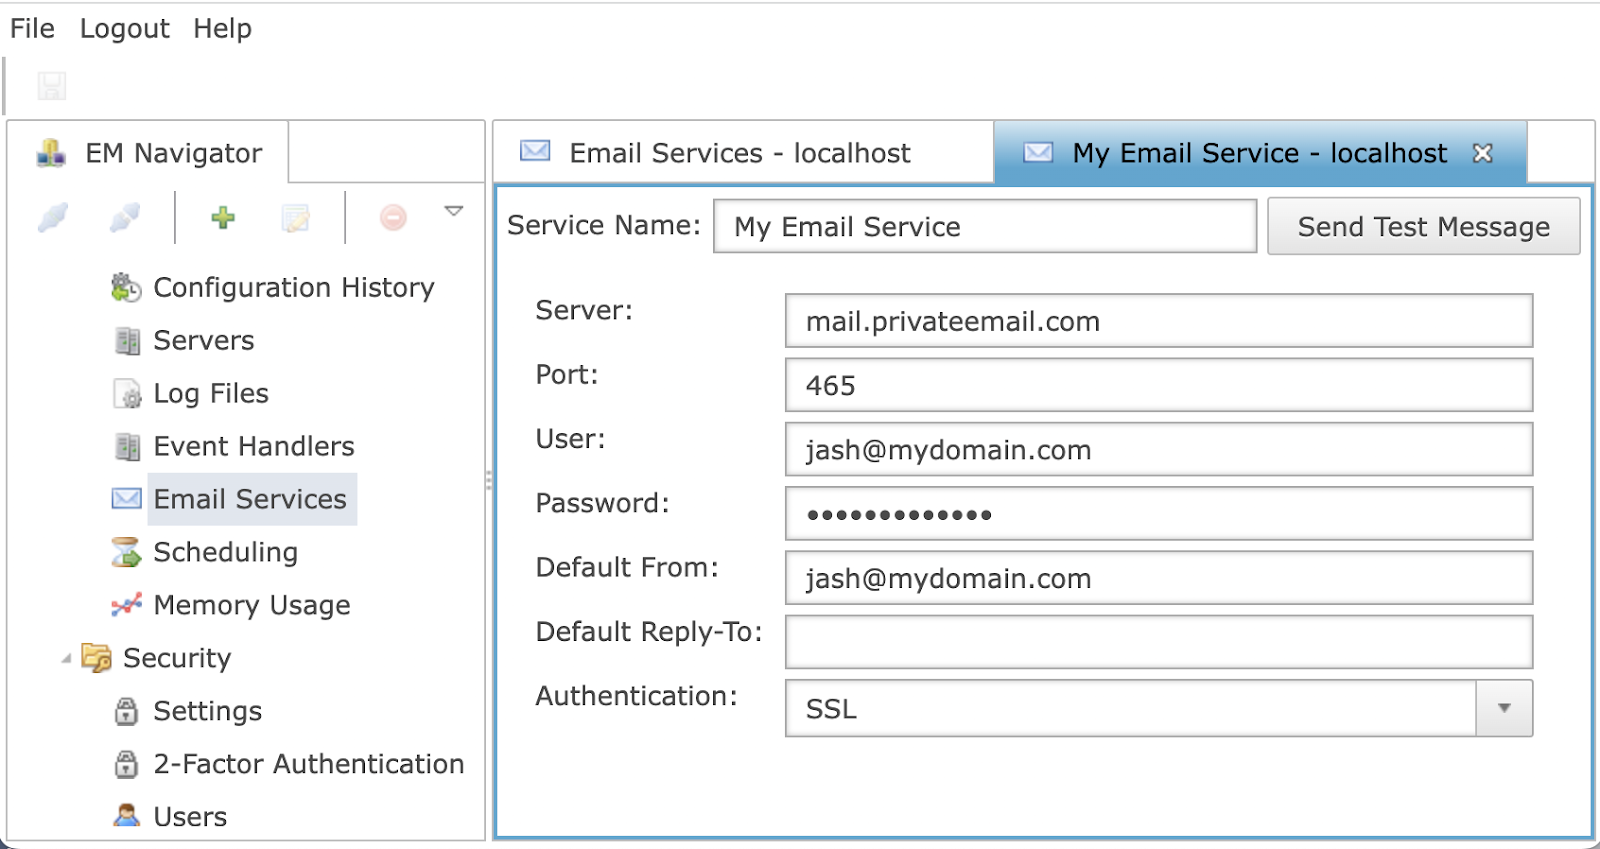The height and width of the screenshot is (849, 1600).
Task: Select Email Services in navigator tree
Action: pyautogui.click(x=250, y=499)
